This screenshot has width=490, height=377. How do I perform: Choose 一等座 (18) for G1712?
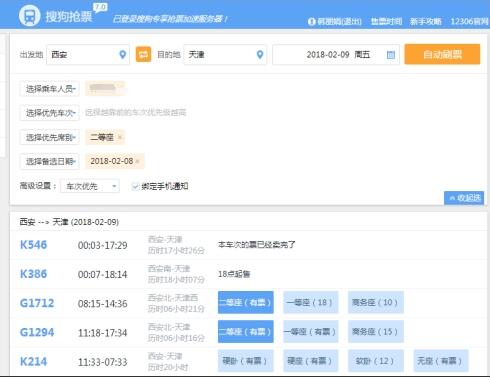(311, 302)
